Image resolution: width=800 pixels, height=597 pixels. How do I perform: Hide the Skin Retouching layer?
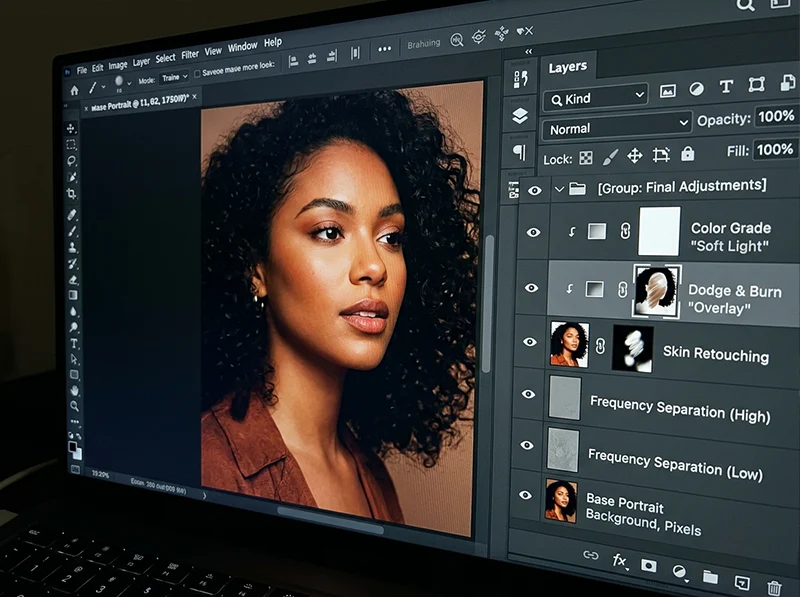pos(530,342)
